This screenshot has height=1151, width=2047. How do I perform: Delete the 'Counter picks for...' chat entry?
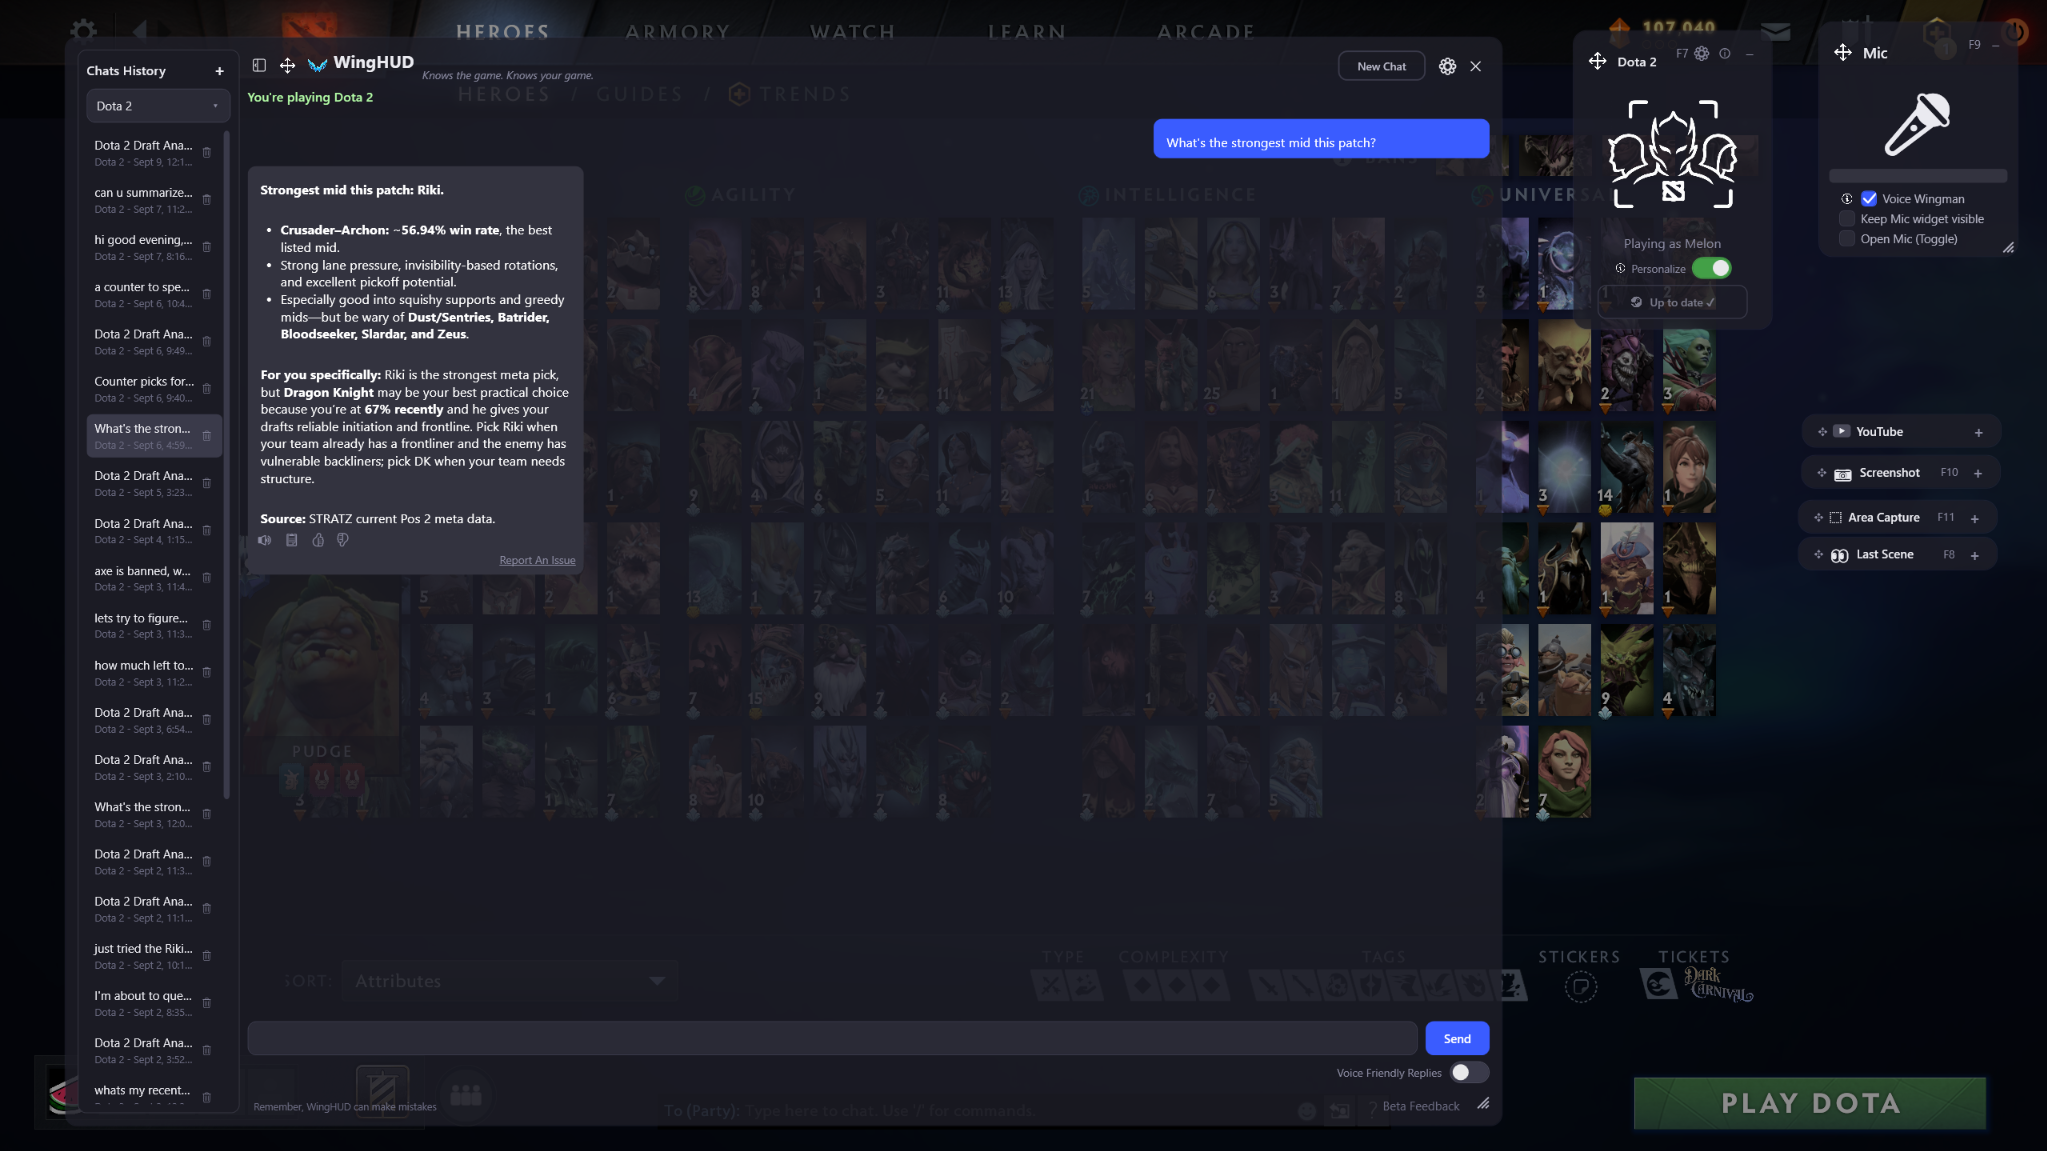pyautogui.click(x=207, y=389)
